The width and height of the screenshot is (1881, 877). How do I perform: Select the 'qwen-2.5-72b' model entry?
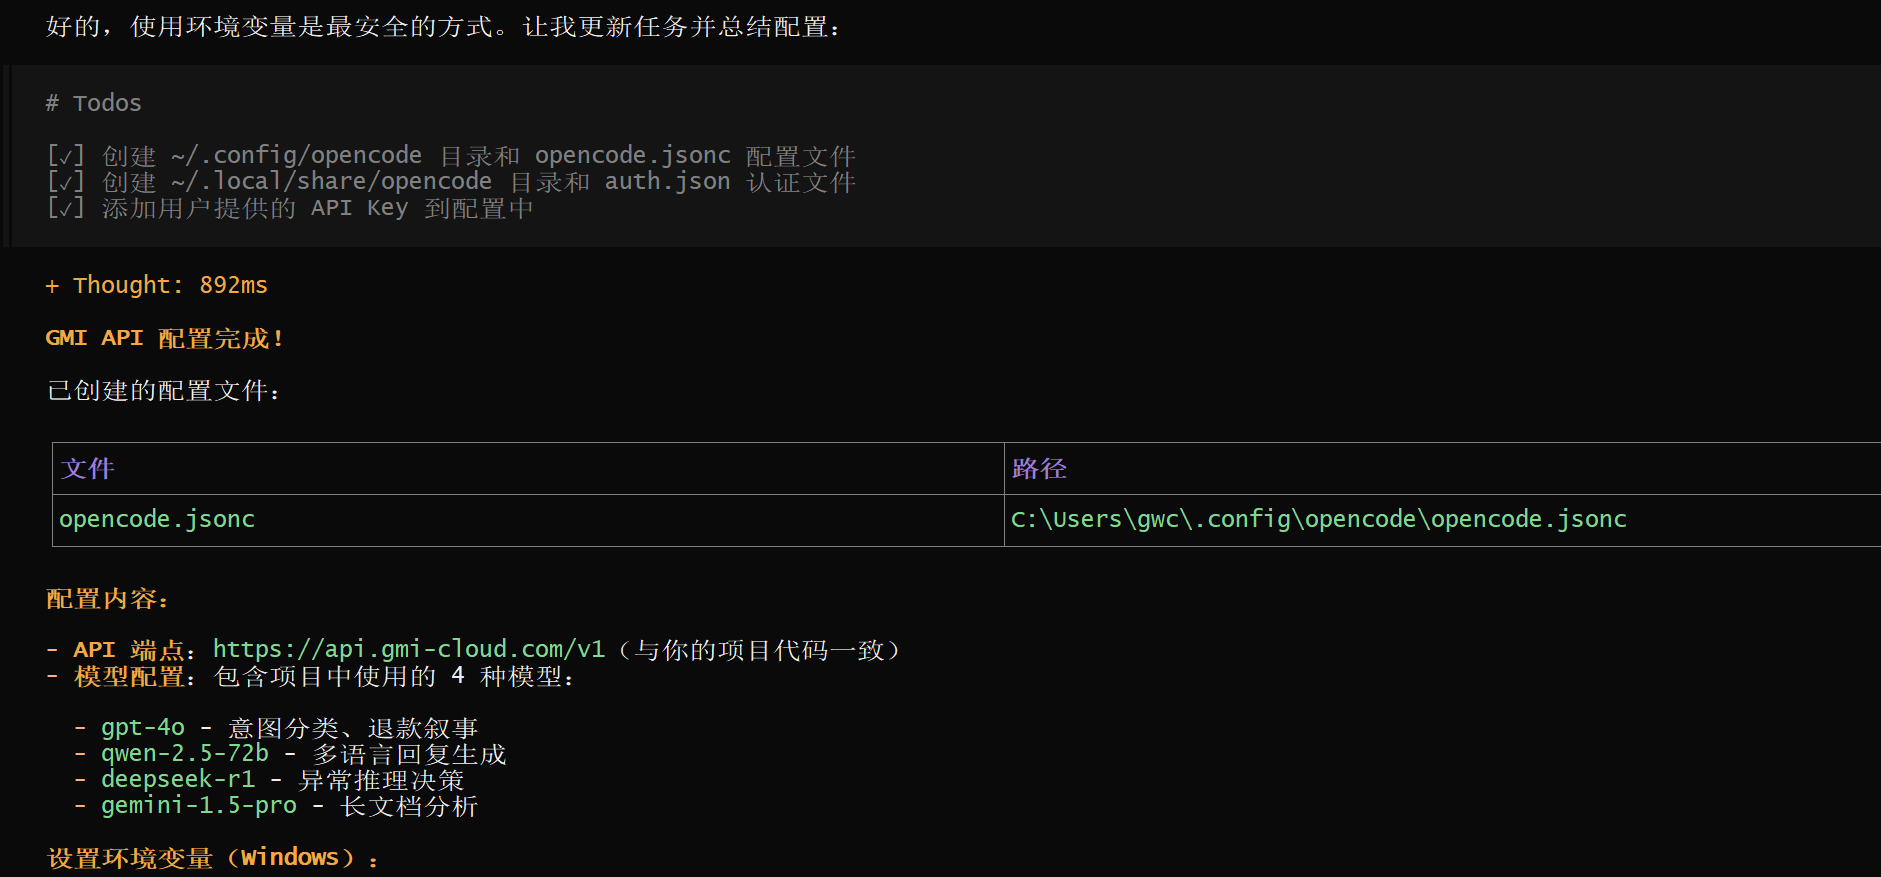click(x=185, y=754)
